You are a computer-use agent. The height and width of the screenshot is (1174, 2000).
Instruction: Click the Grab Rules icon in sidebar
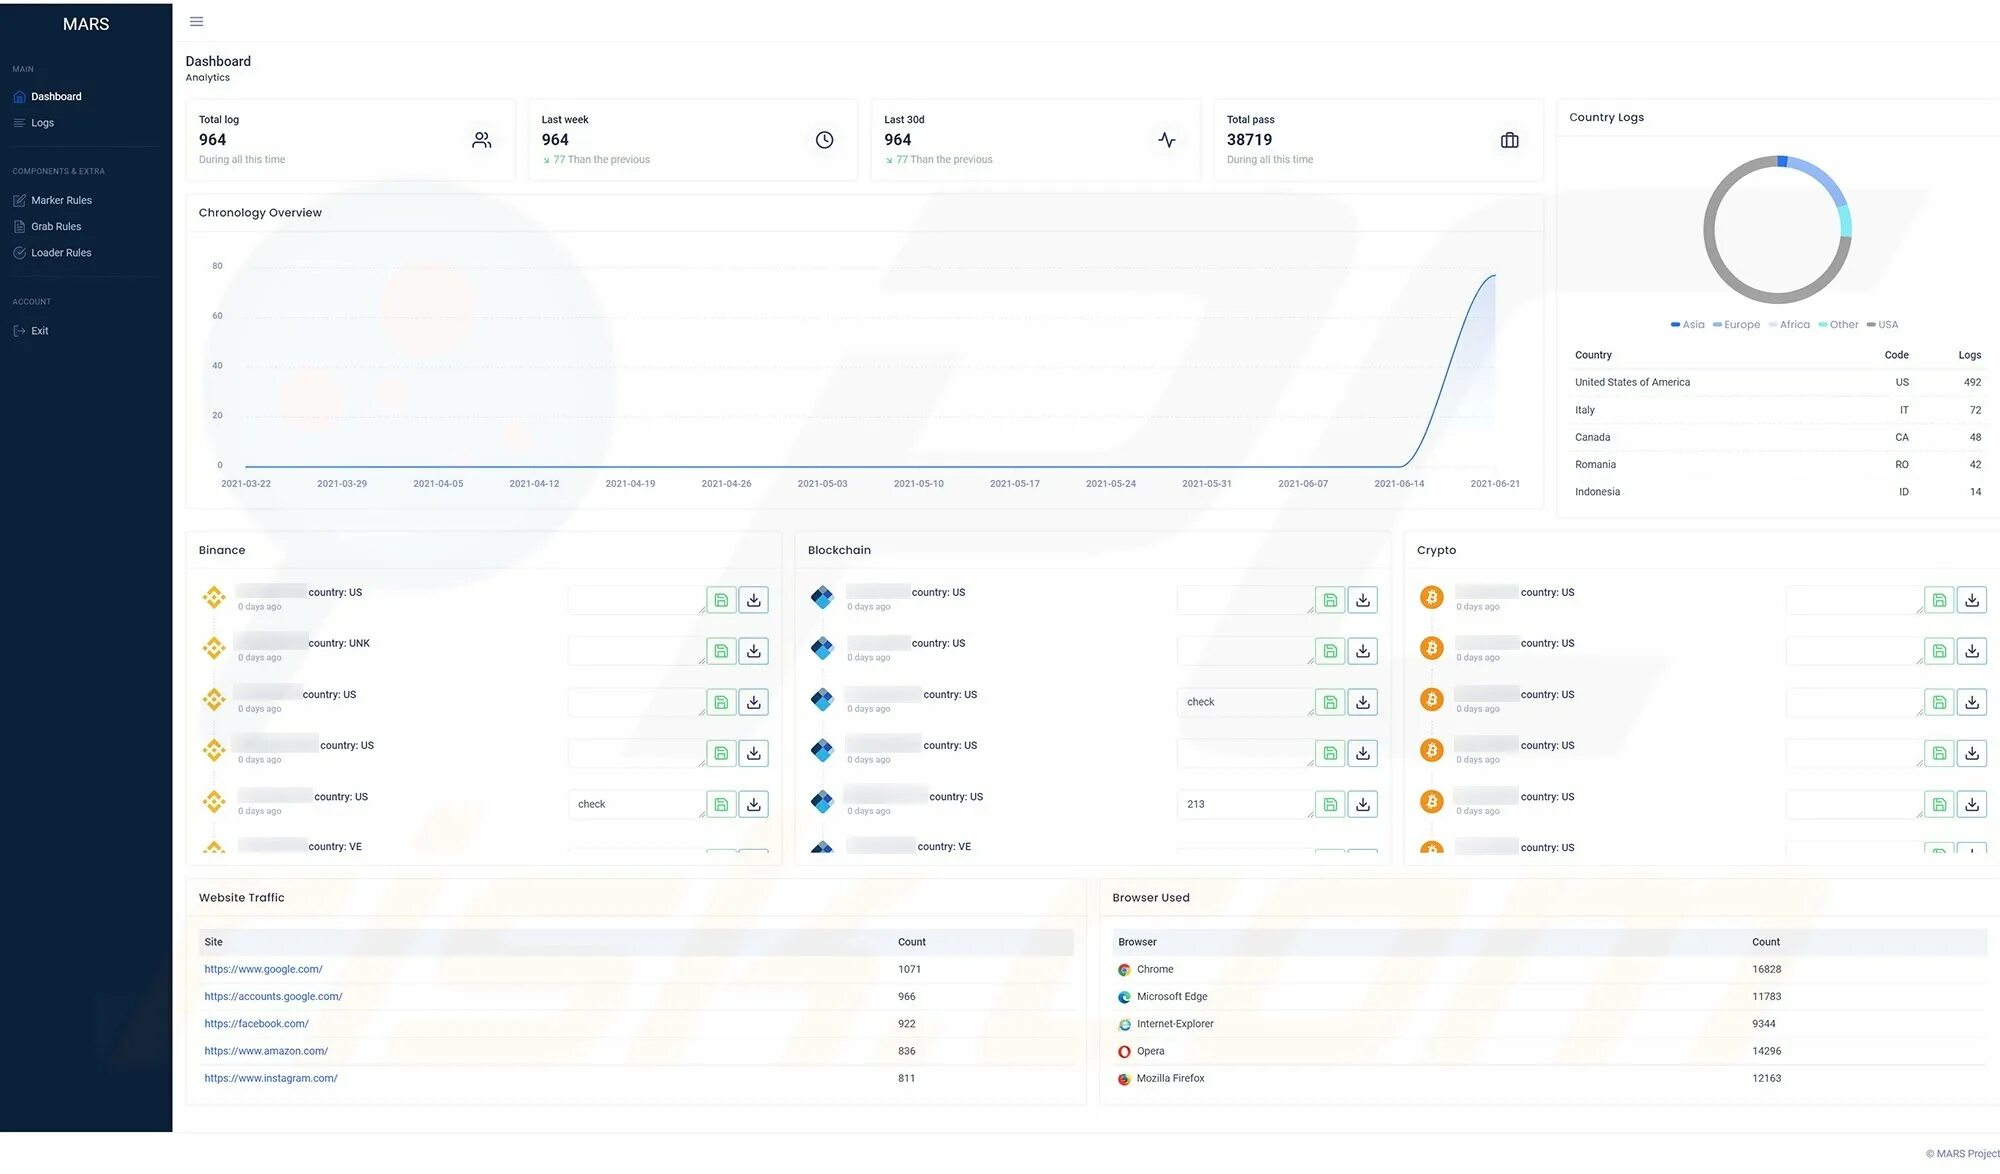pyautogui.click(x=20, y=226)
